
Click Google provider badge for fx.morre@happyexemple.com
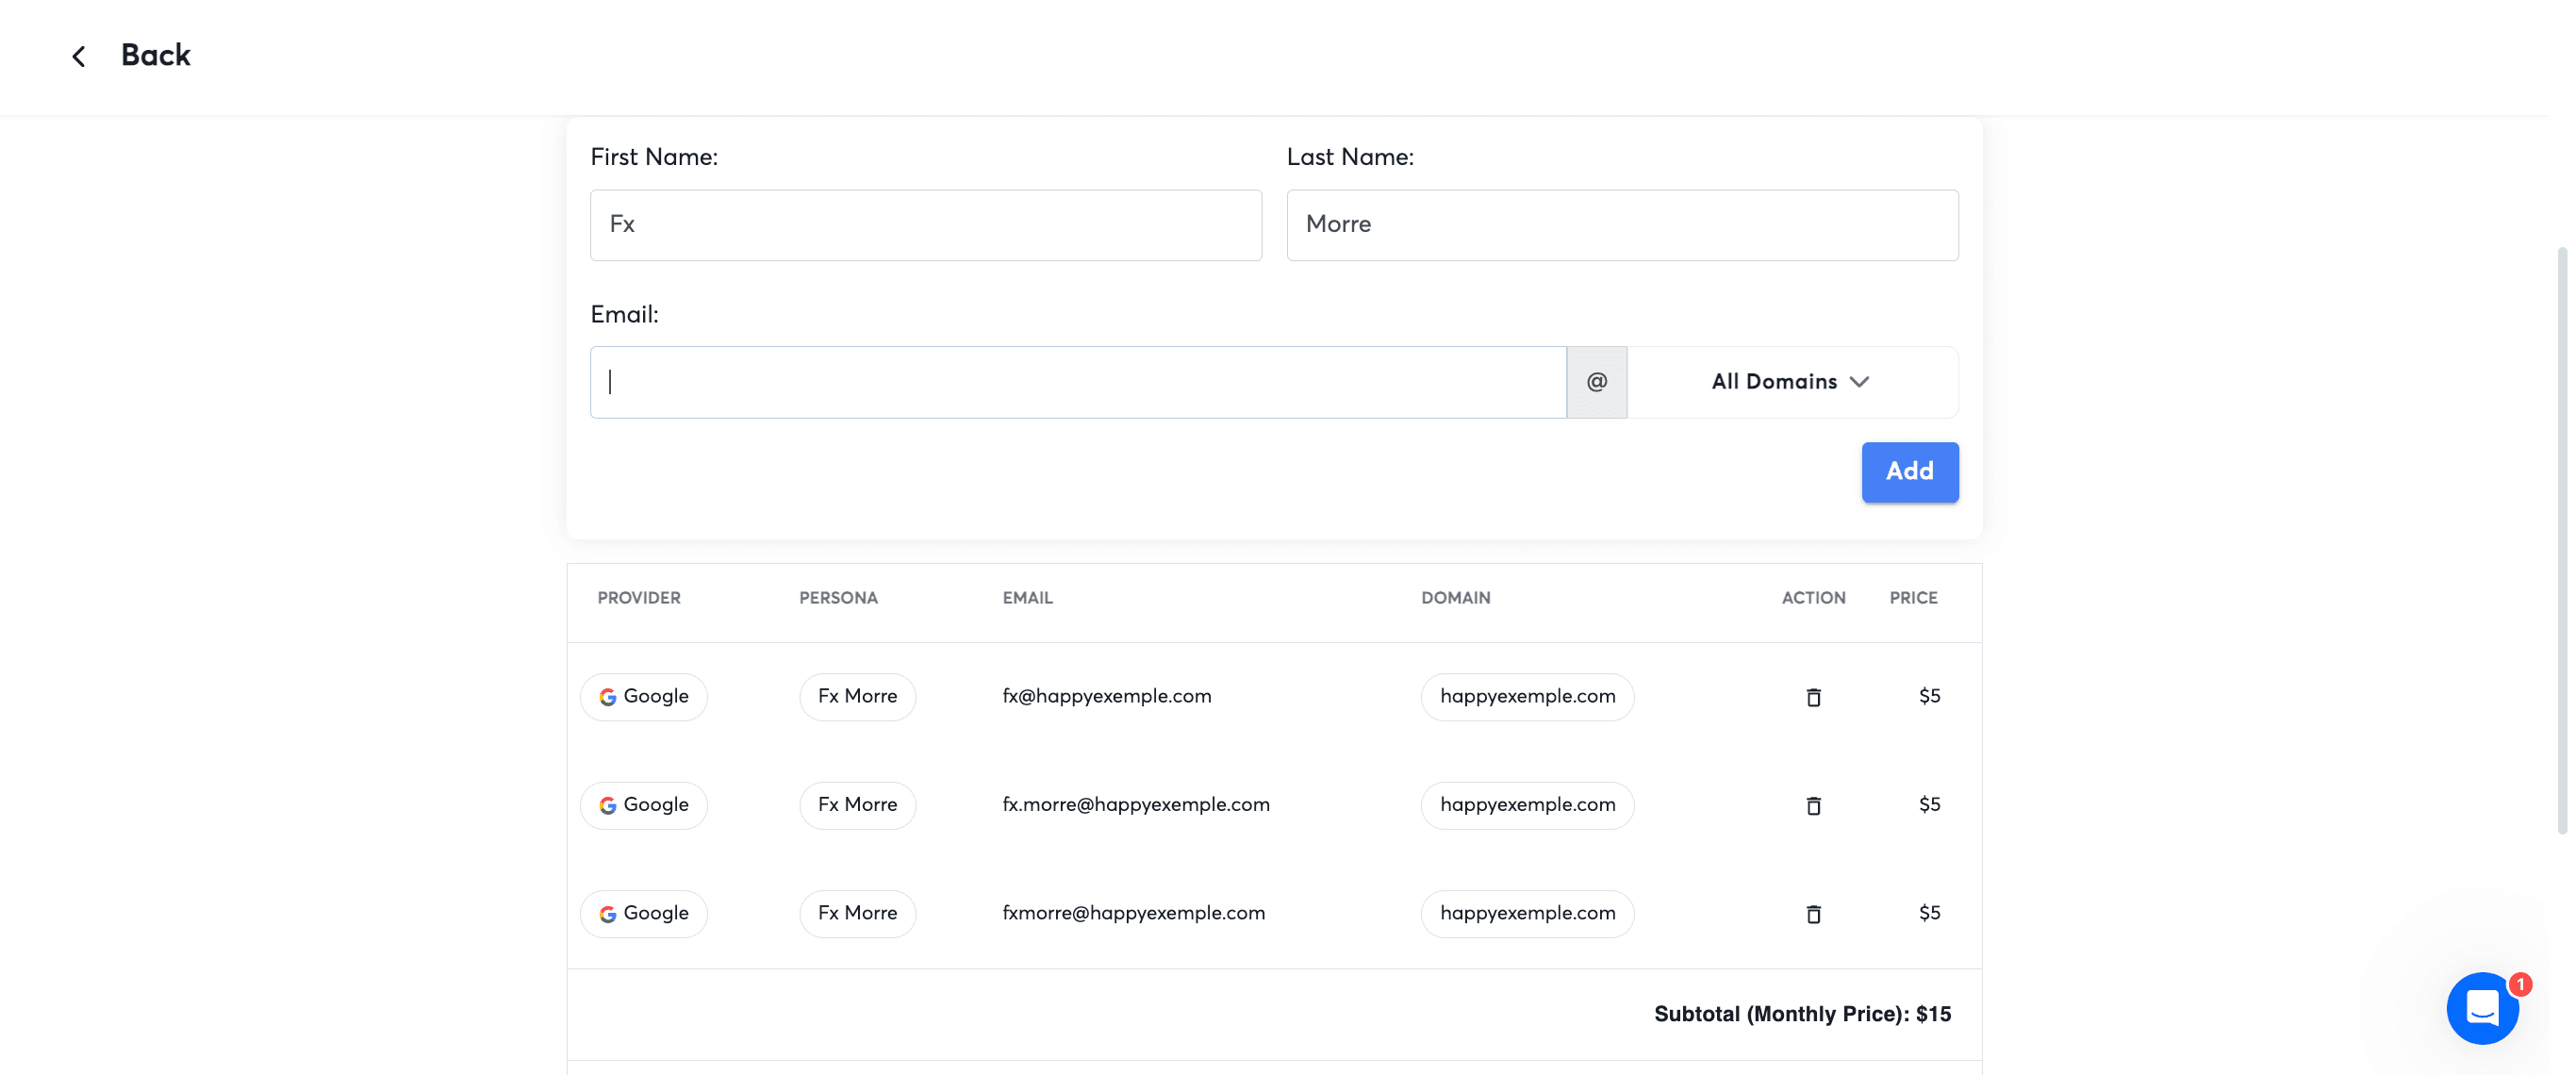(644, 805)
